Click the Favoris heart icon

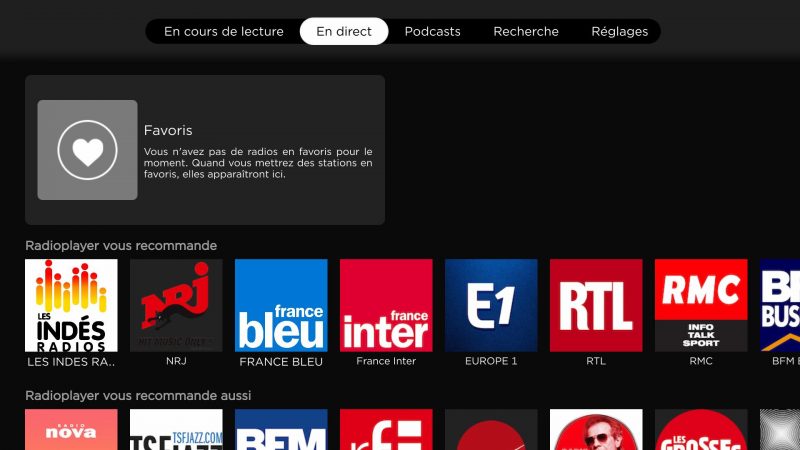[x=87, y=150]
